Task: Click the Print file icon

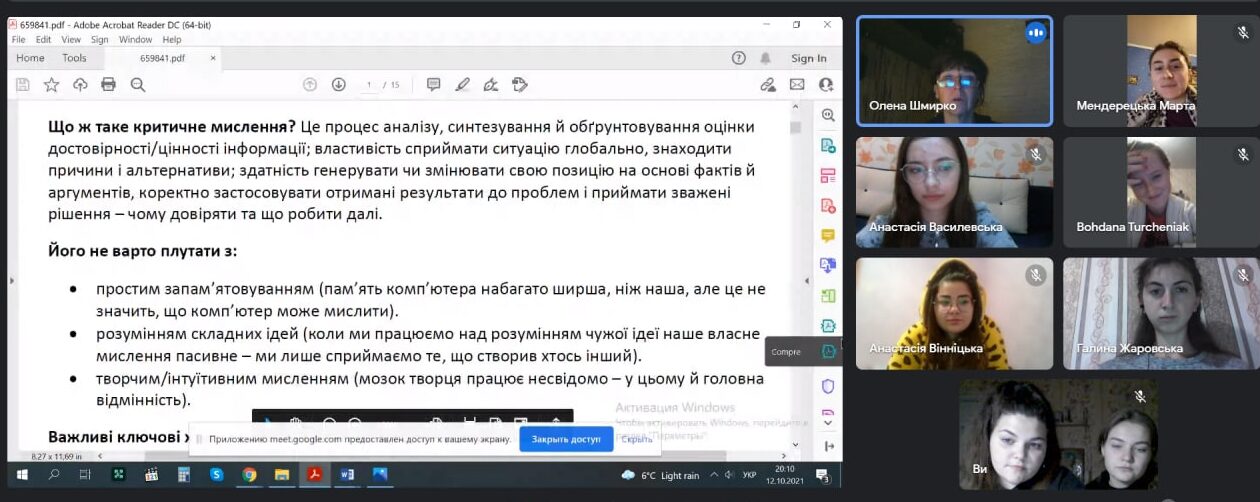Action: pyautogui.click(x=108, y=85)
